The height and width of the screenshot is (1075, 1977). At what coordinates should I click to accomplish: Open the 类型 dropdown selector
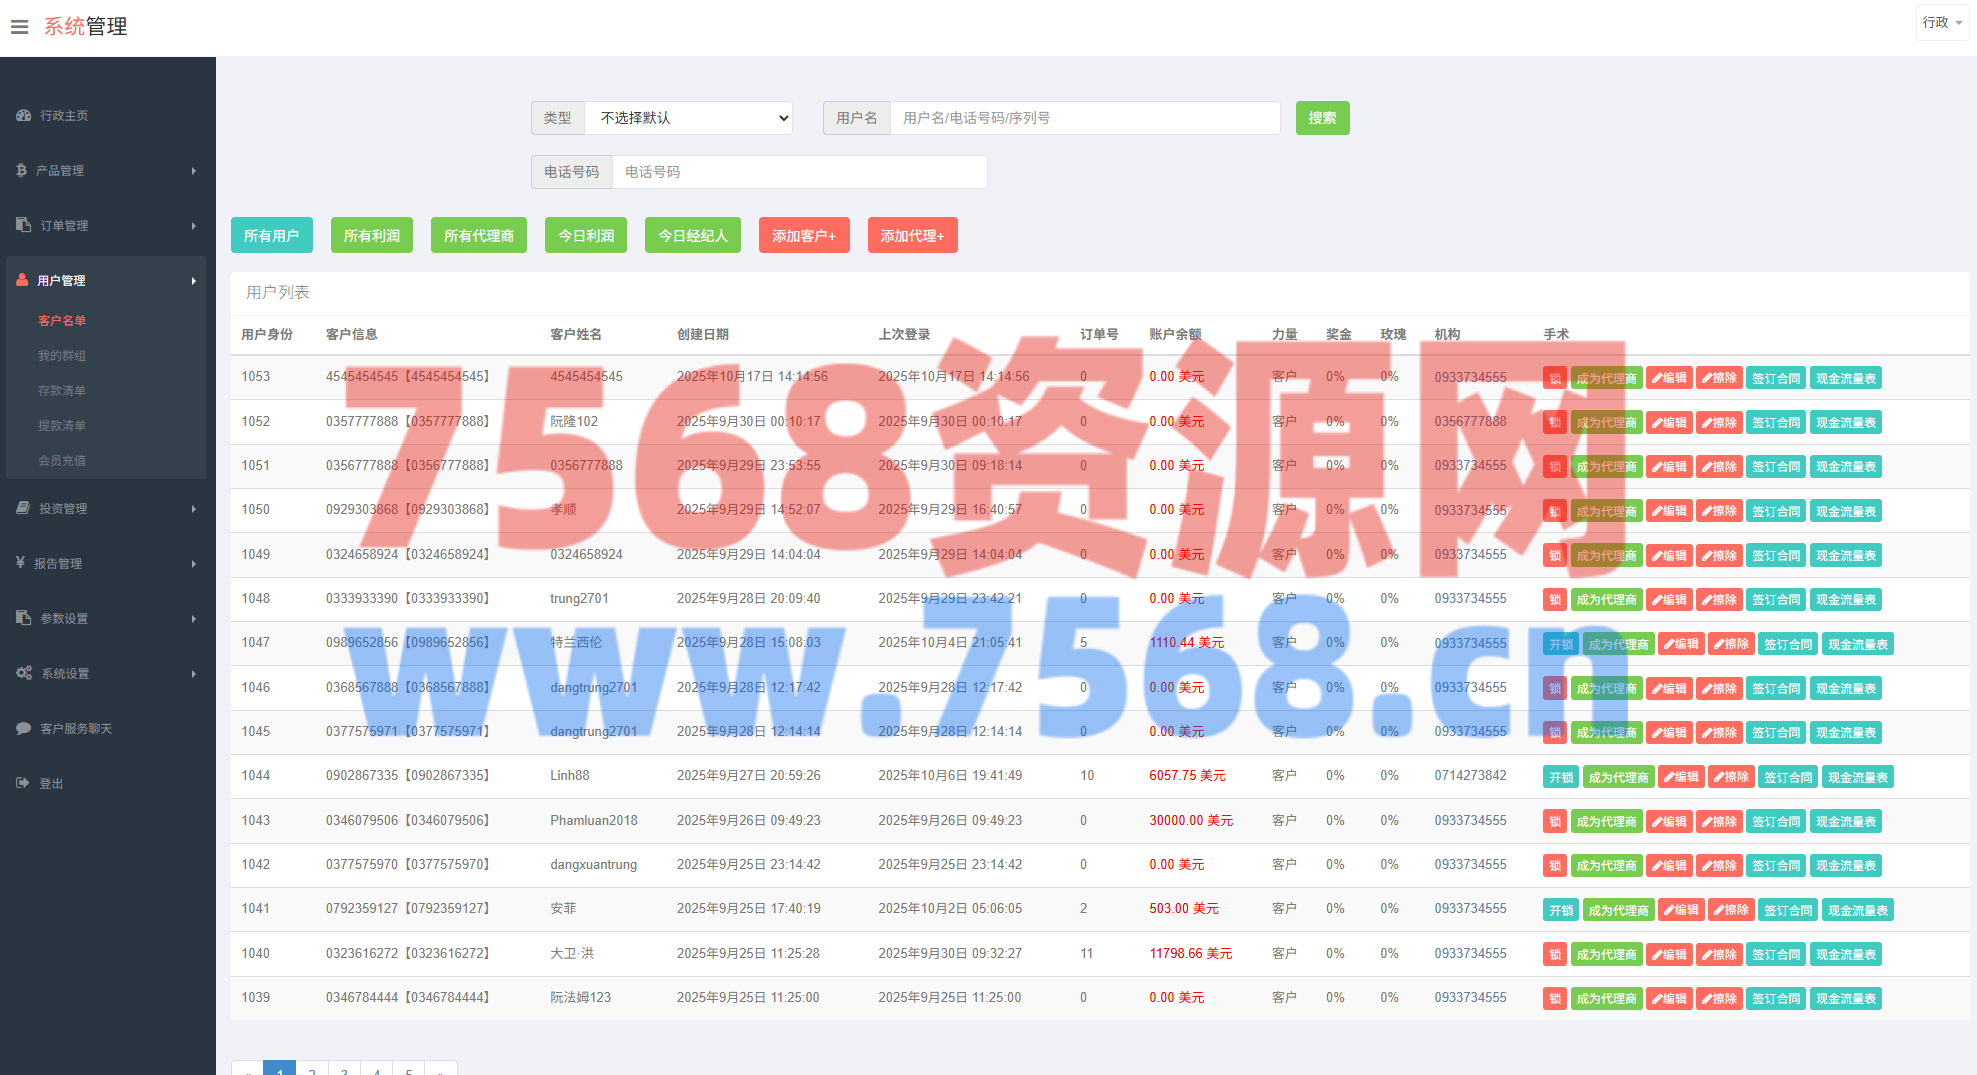coord(688,118)
